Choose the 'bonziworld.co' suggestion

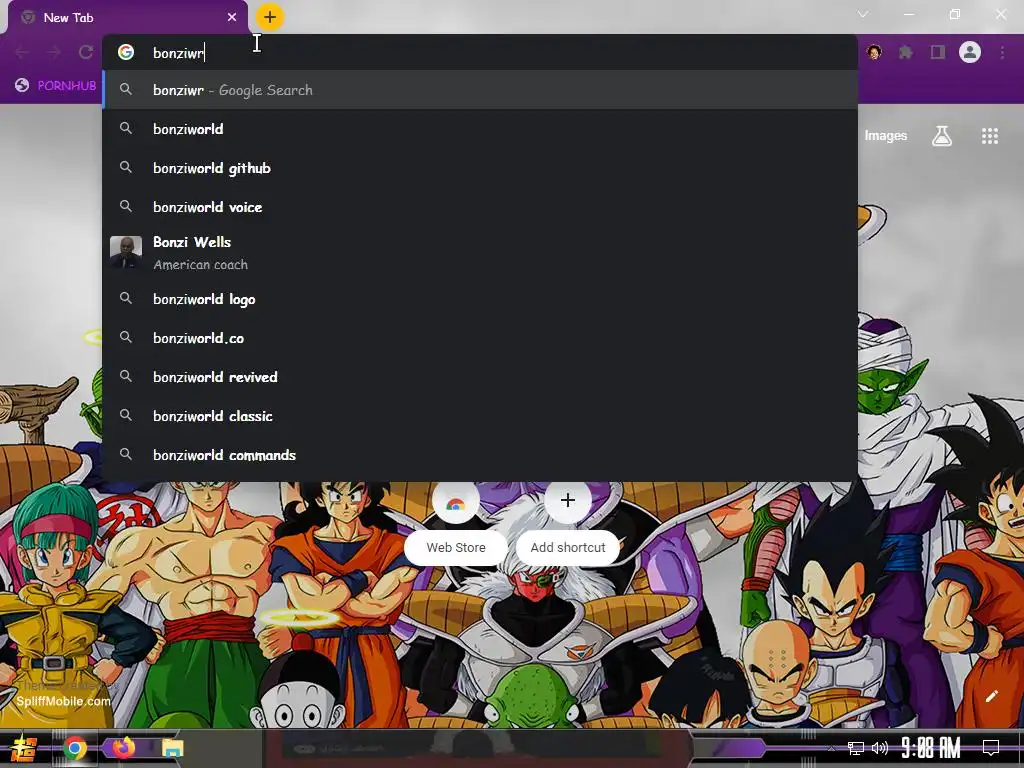(x=480, y=338)
